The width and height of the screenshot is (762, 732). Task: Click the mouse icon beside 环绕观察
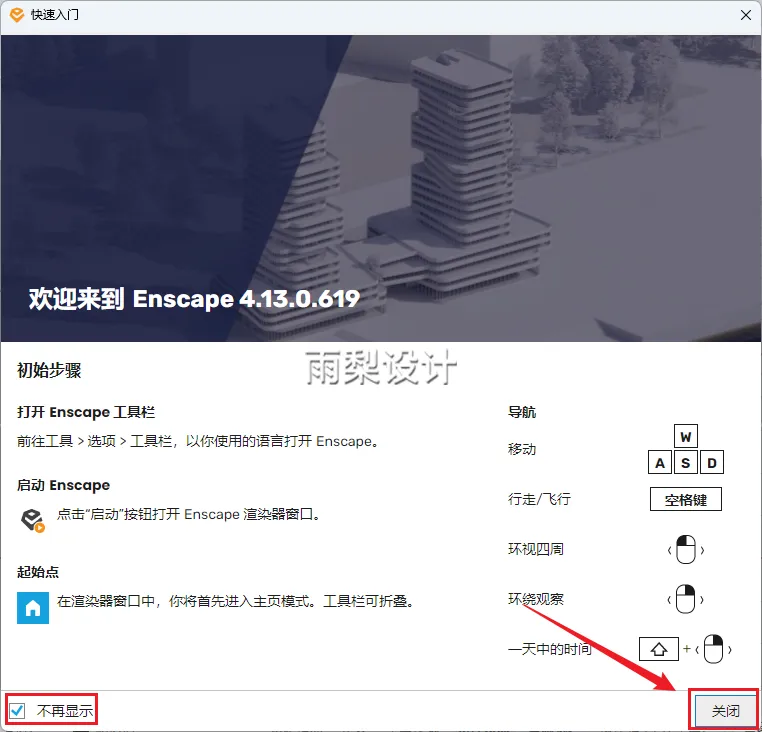click(686, 599)
